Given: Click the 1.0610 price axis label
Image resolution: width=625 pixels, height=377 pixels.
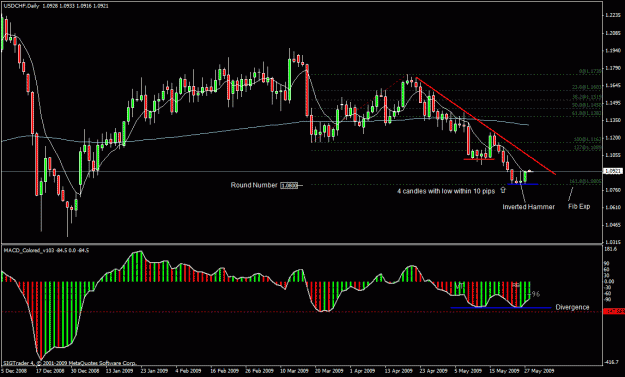Looking at the screenshot, I should point(613,207).
